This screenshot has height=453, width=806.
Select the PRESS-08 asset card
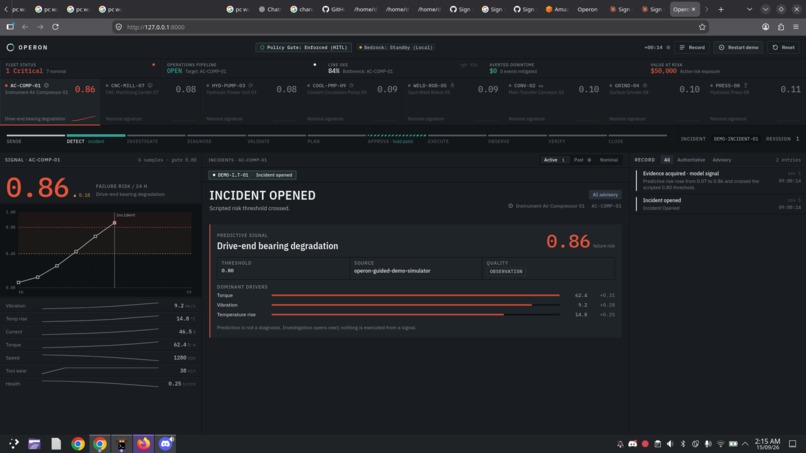tap(755, 102)
